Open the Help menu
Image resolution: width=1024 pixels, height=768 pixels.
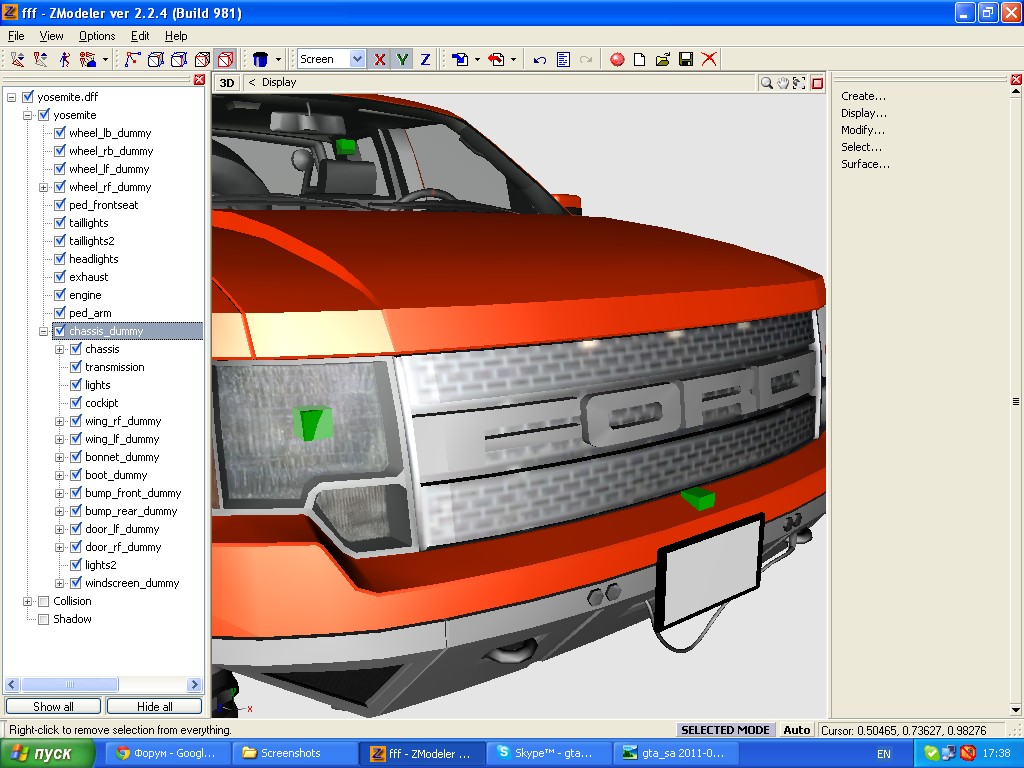click(x=176, y=36)
